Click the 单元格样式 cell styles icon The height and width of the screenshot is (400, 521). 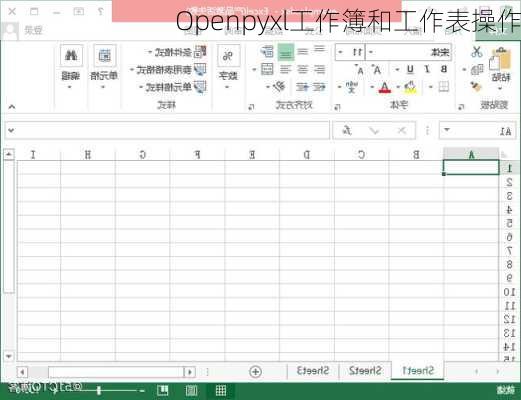tap(200, 87)
